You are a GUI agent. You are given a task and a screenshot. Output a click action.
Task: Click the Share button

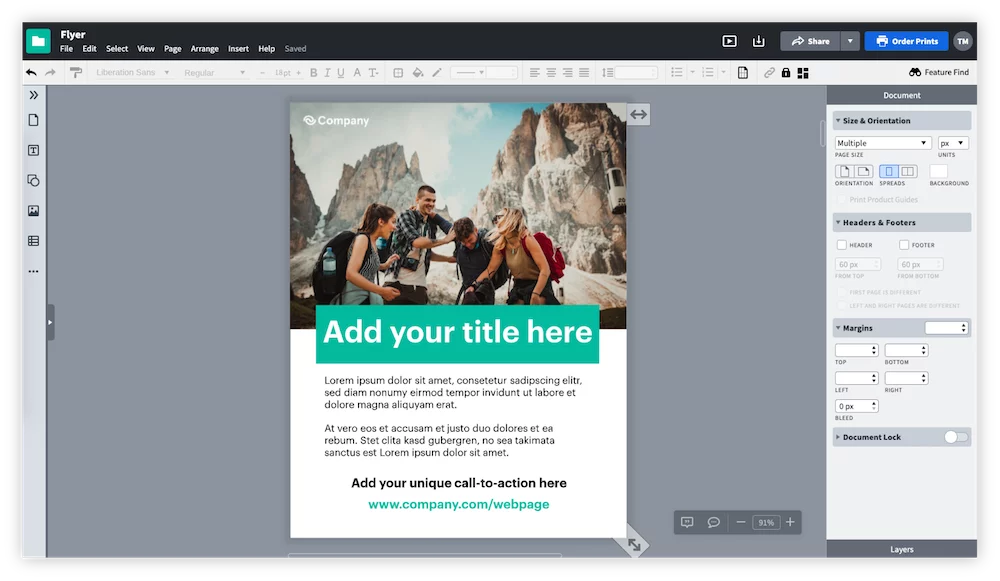point(810,41)
